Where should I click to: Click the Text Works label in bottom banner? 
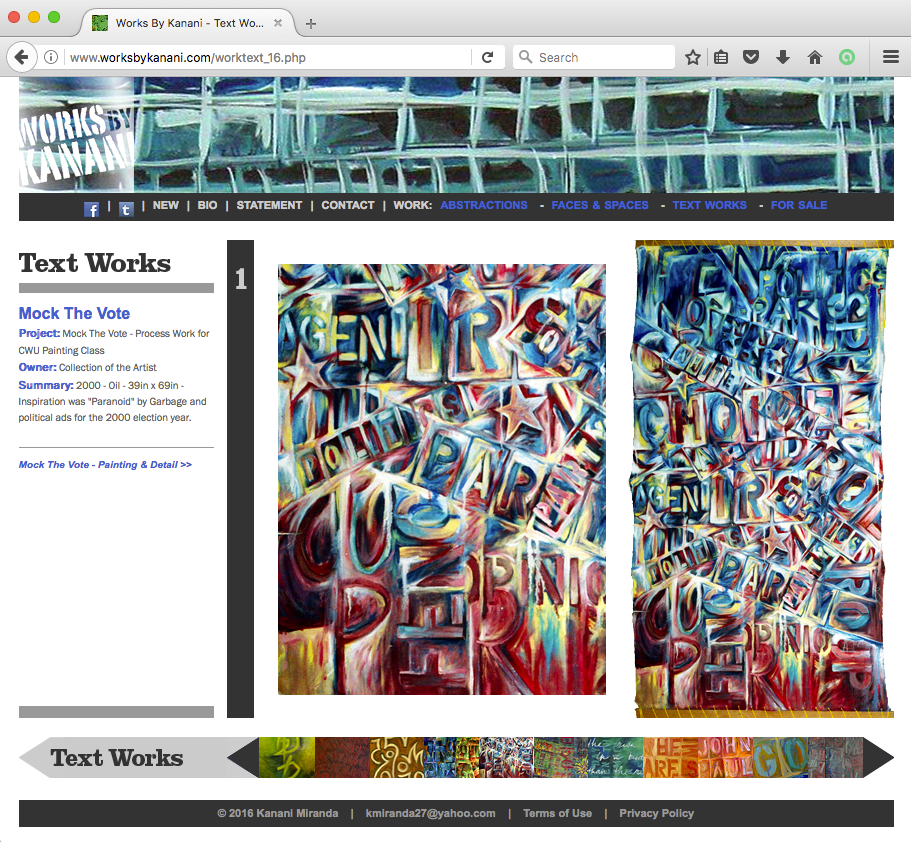click(117, 758)
